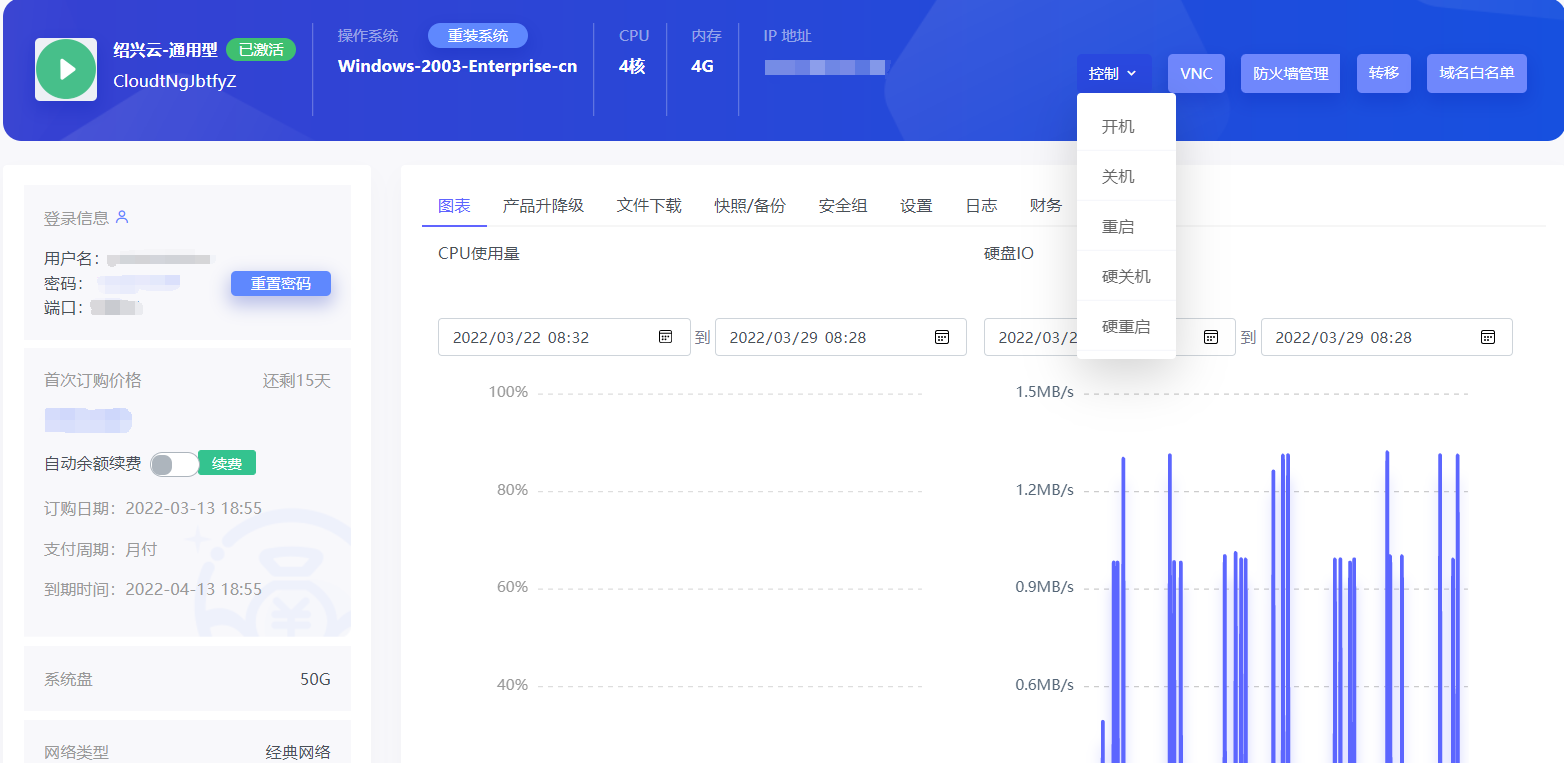Click the 经典网络 network type value
1564x763 pixels.
point(298,752)
